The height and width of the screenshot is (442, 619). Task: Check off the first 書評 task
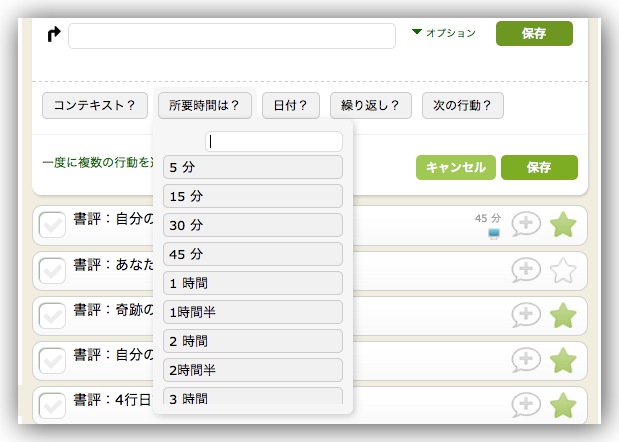click(52, 227)
